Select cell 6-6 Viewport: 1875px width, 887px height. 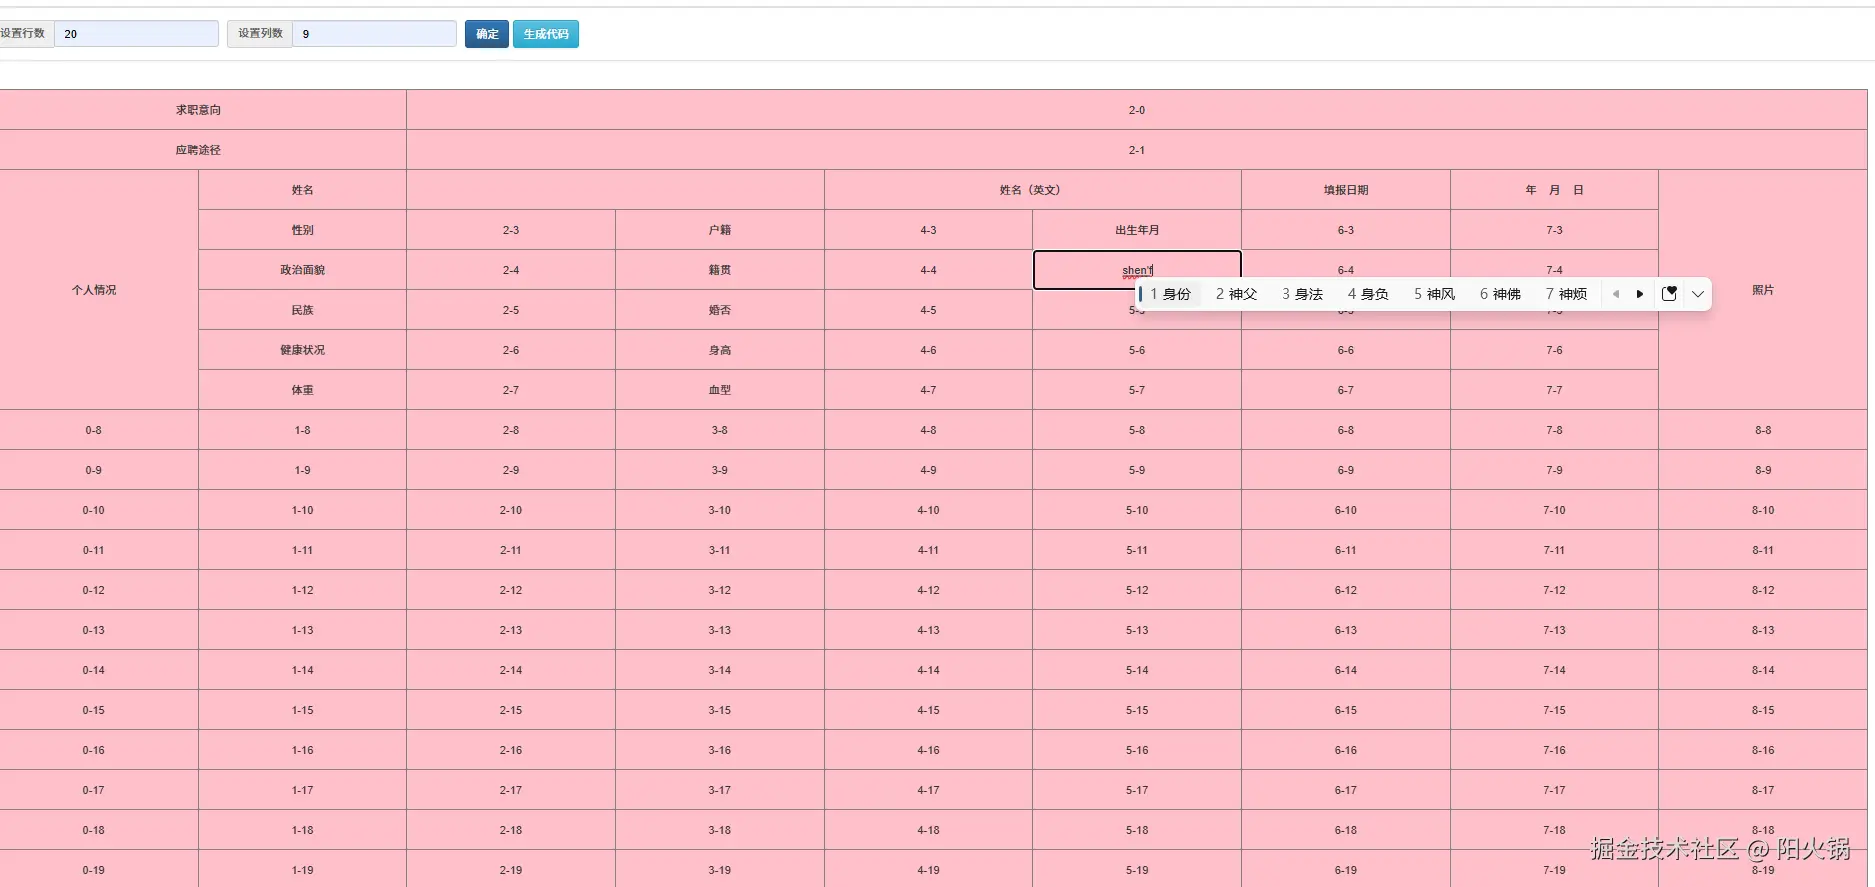[x=1346, y=350]
